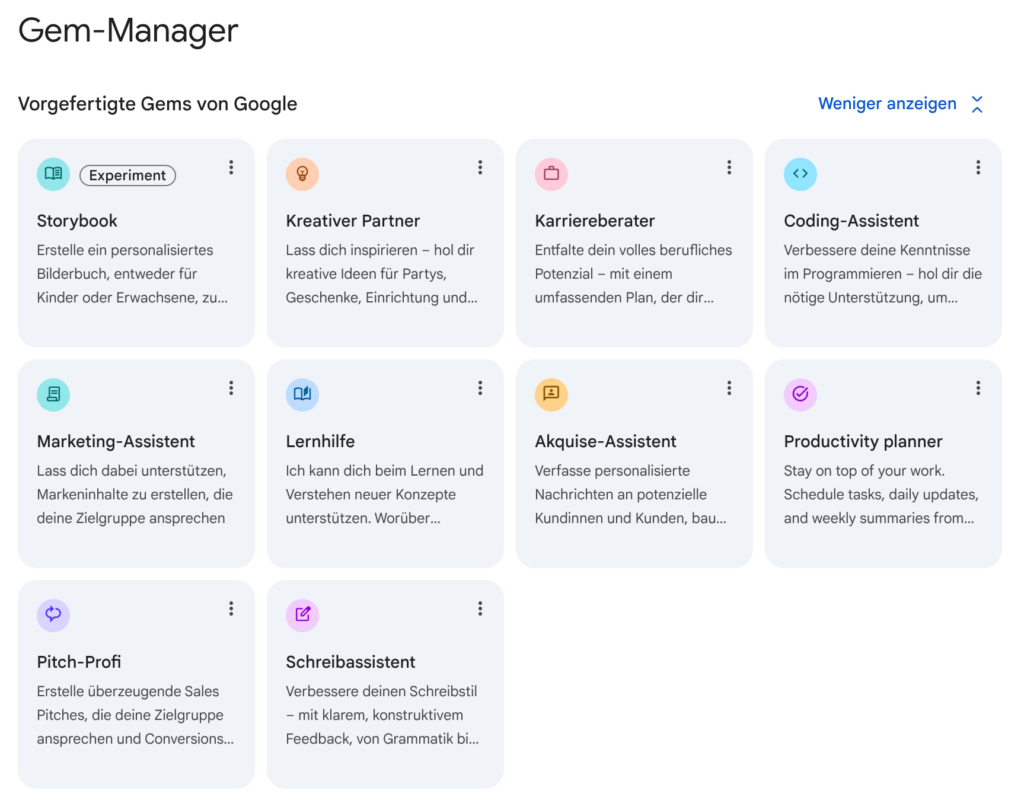Open the three-dot menu on Lernhilfe card
The width and height of the screenshot is (1024, 800).
point(480,389)
